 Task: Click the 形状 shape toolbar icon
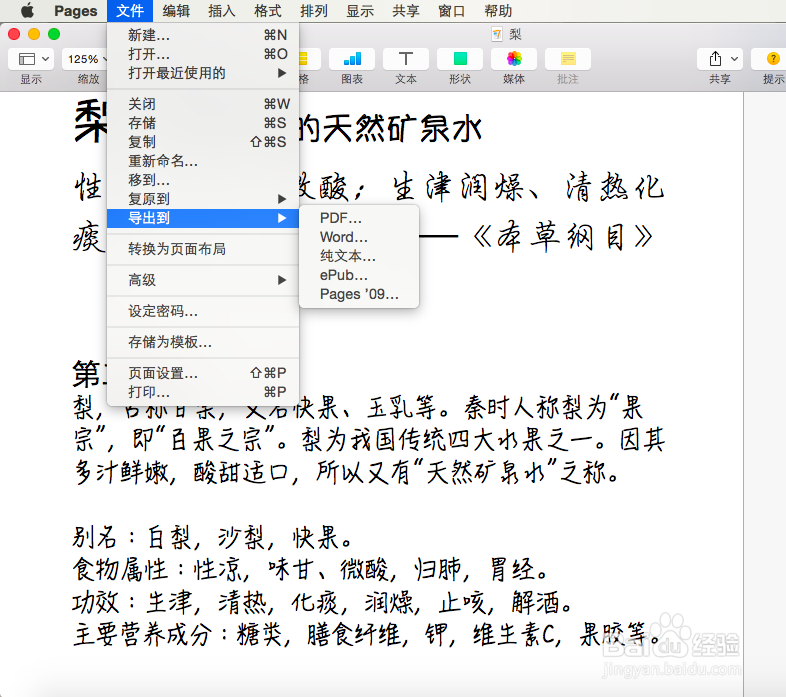click(x=460, y=59)
